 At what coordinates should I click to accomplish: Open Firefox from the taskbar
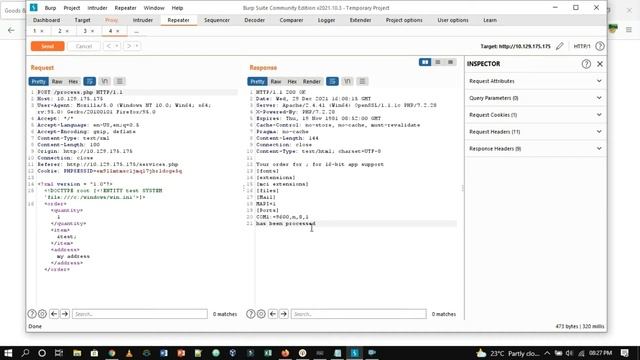[x=285, y=353]
